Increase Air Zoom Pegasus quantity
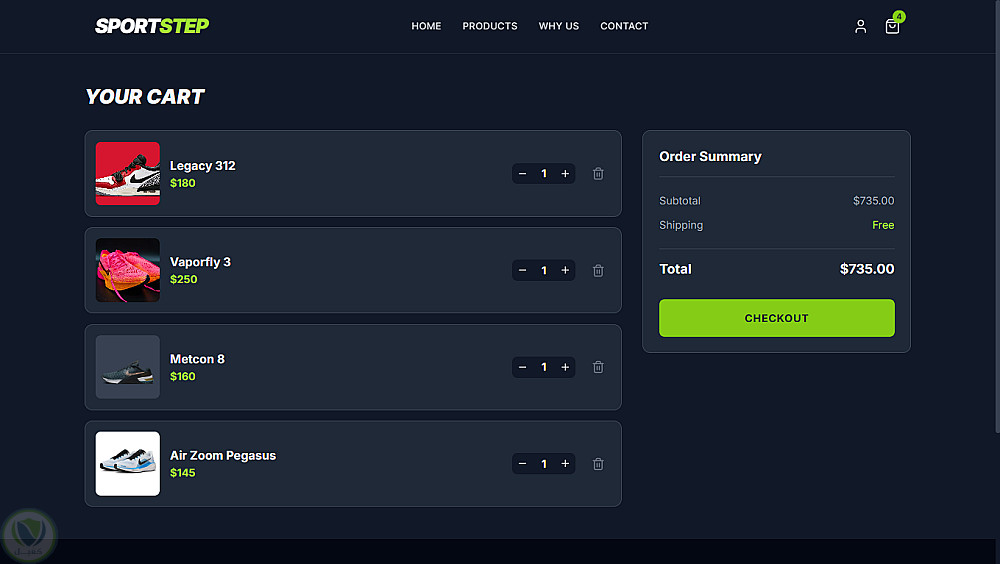Screen dimensions: 1000x564 [x=565, y=464]
